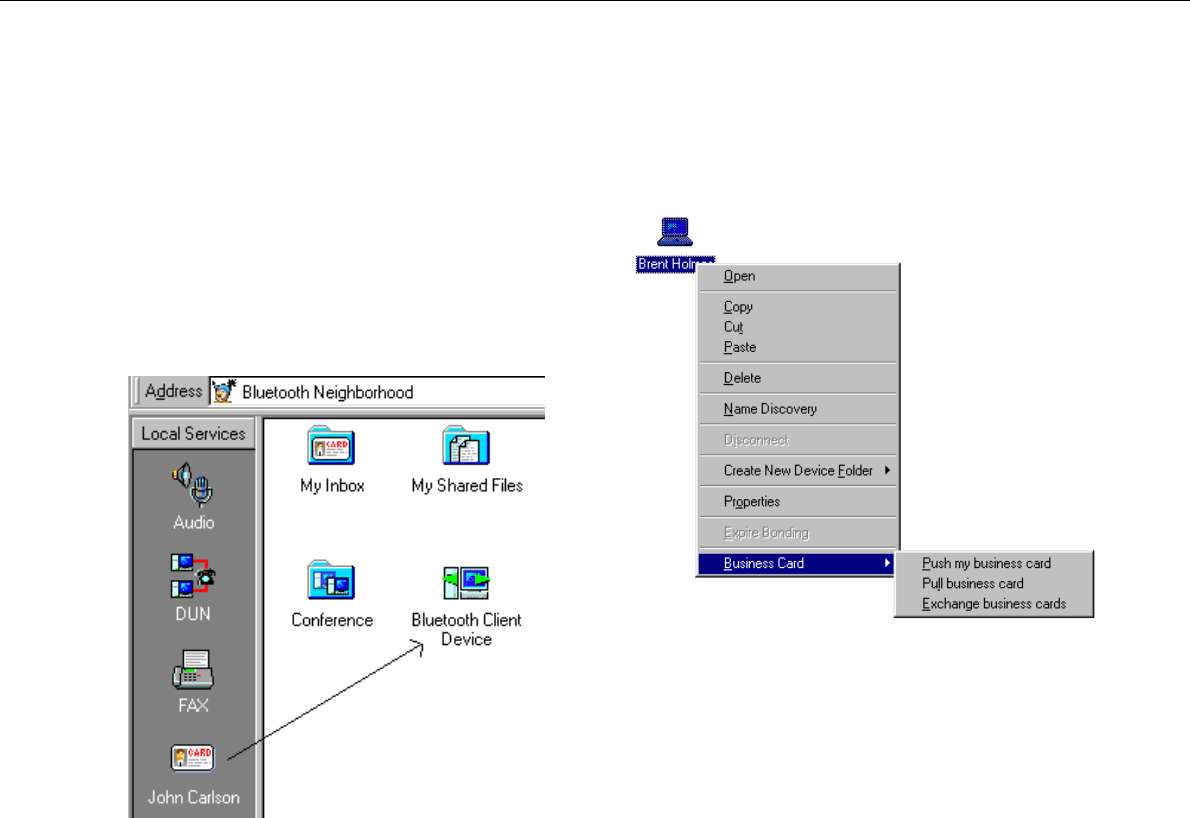Click the My Inbox label text
Image resolution: width=1190 pixels, height=818 pixels.
(332, 486)
